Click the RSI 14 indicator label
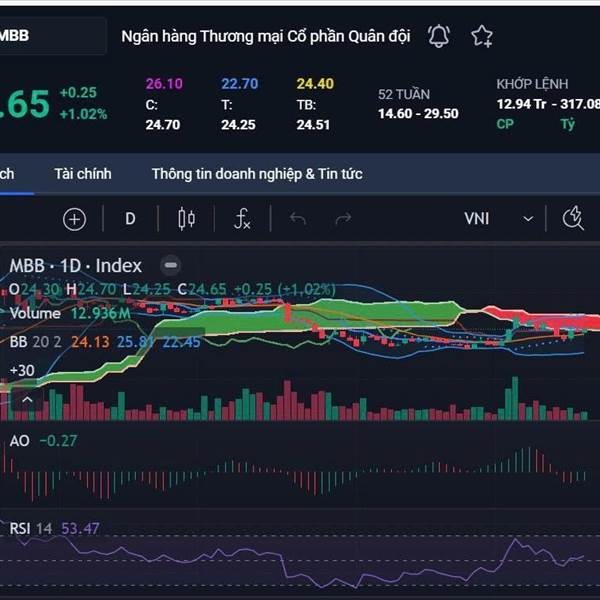Screen dimensions: 600x600 pyautogui.click(x=31, y=528)
